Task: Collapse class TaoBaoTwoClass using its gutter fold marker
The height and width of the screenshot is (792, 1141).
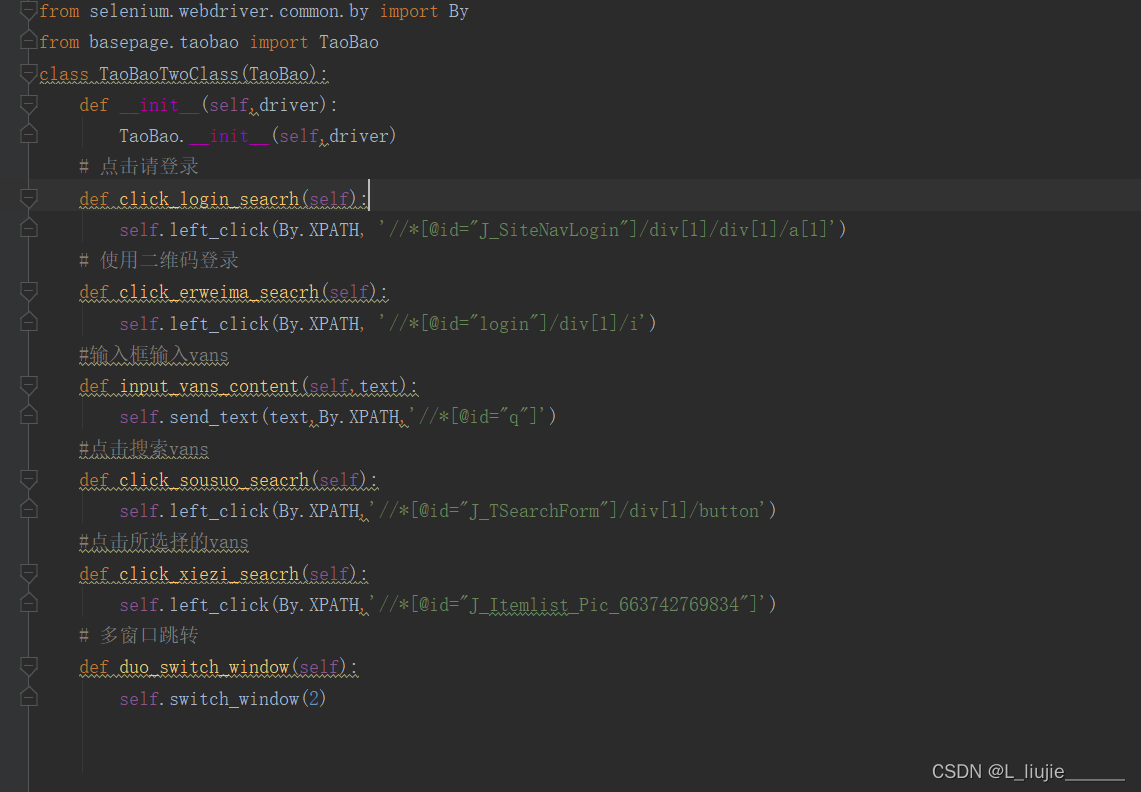Action: point(28,73)
